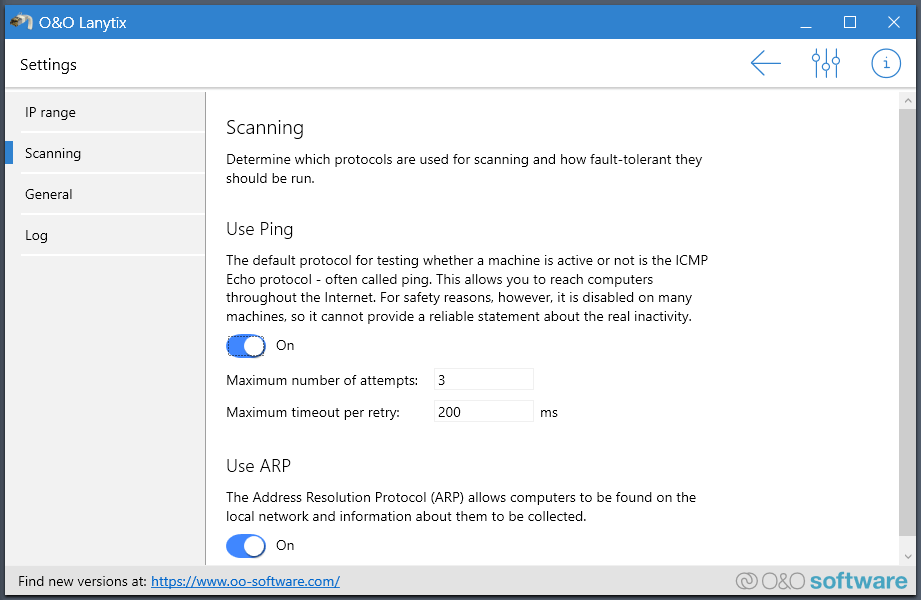
Task: Click the "Use ARP" heading
Action: pyautogui.click(x=258, y=466)
